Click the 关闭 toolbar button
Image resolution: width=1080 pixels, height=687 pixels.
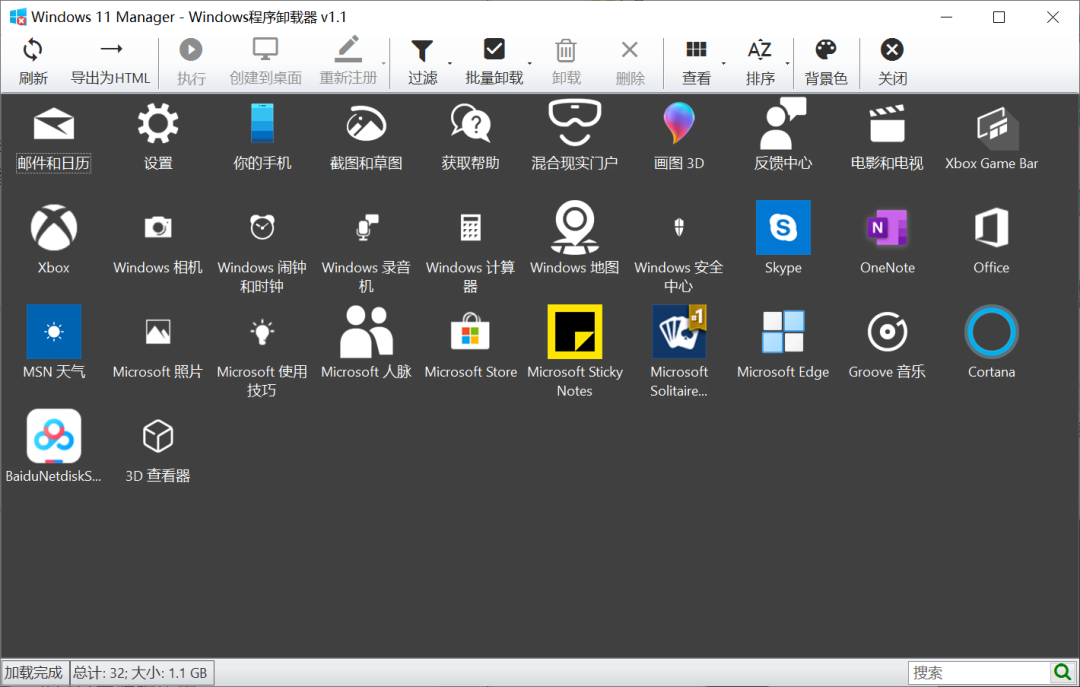[892, 62]
